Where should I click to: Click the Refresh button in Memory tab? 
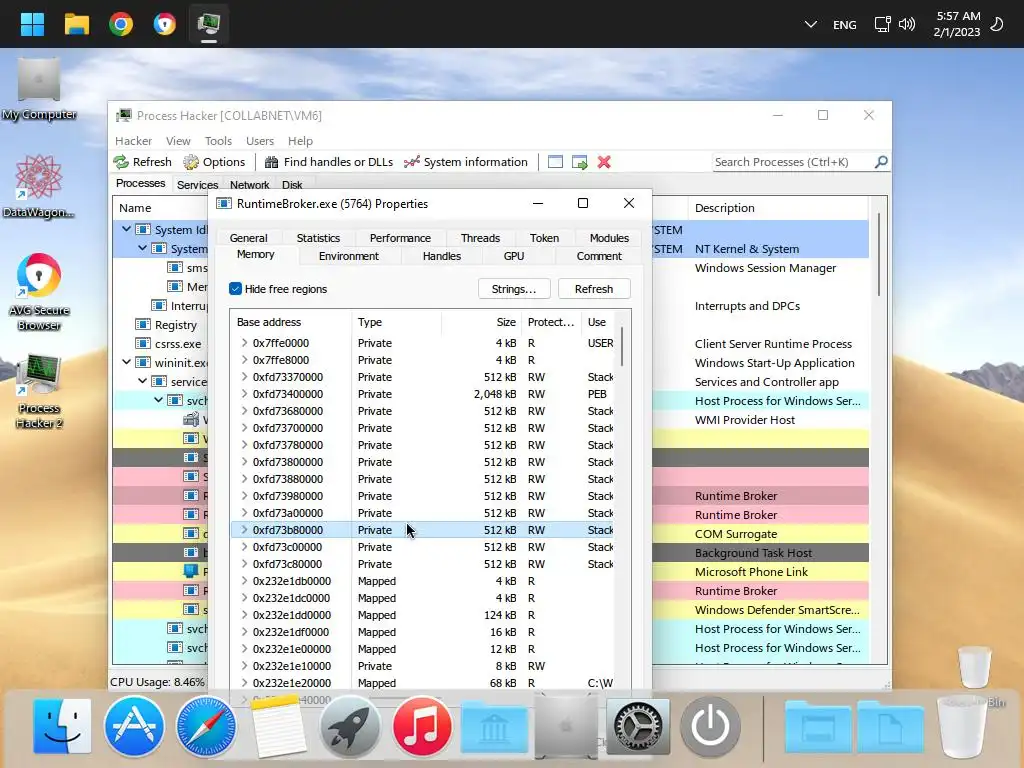coord(594,289)
